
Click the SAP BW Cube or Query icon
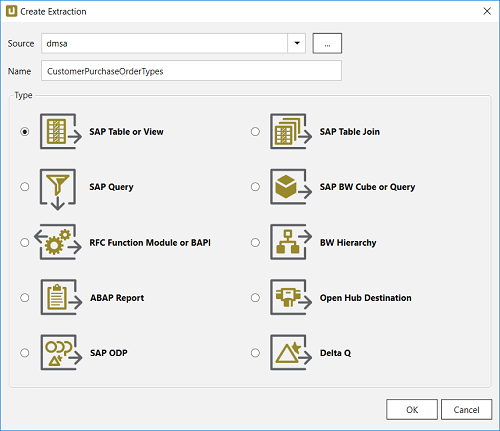click(291, 187)
